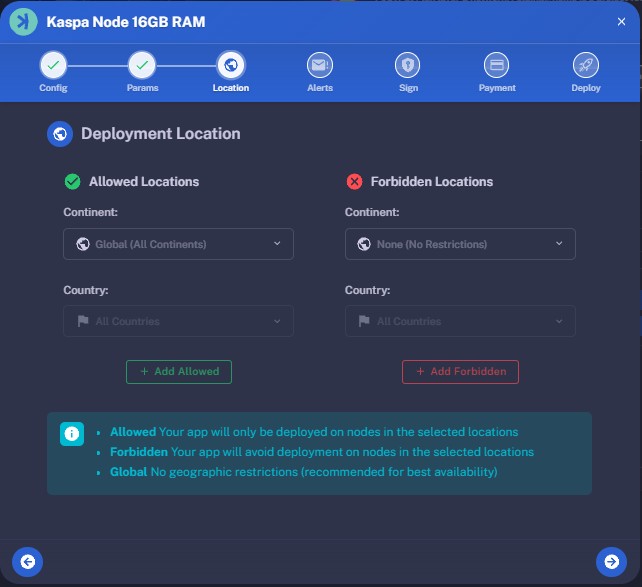
Task: Open the Sign shield step icon
Action: point(408,66)
